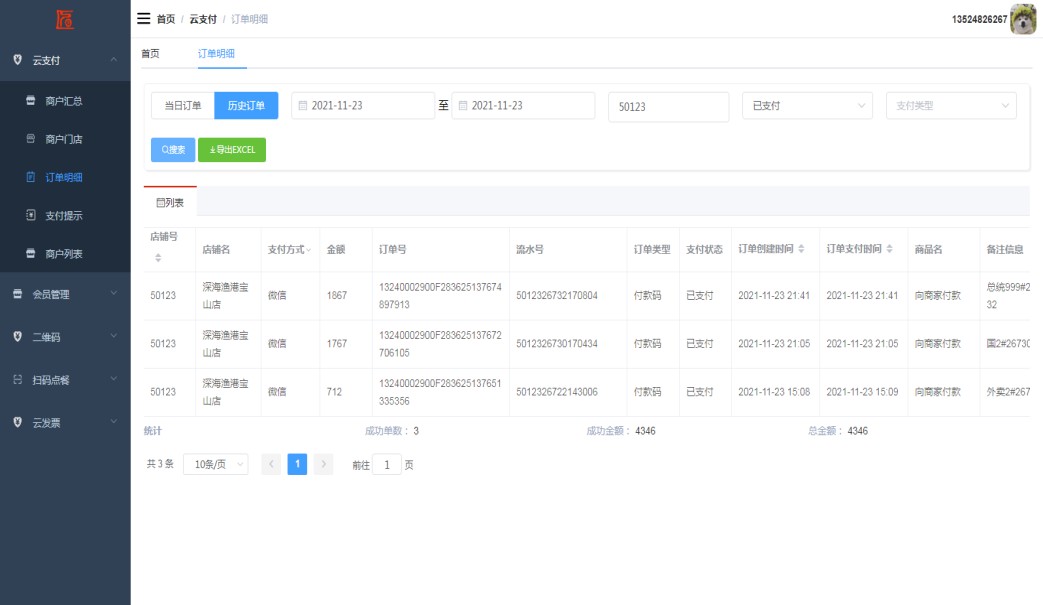Click the hamburger menu collapse icon

144,19
